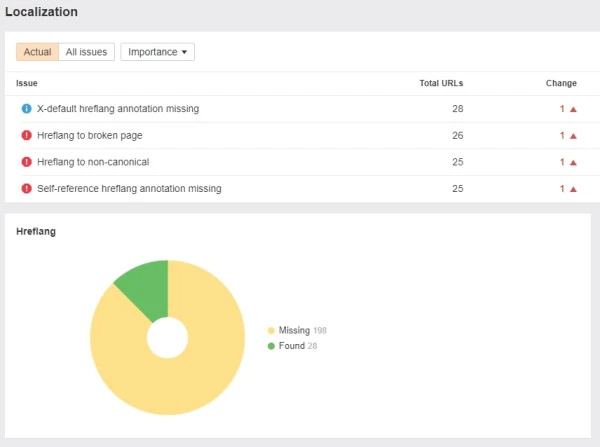Click the green Found legend swatch
The image size is (600, 447).
click(x=271, y=345)
